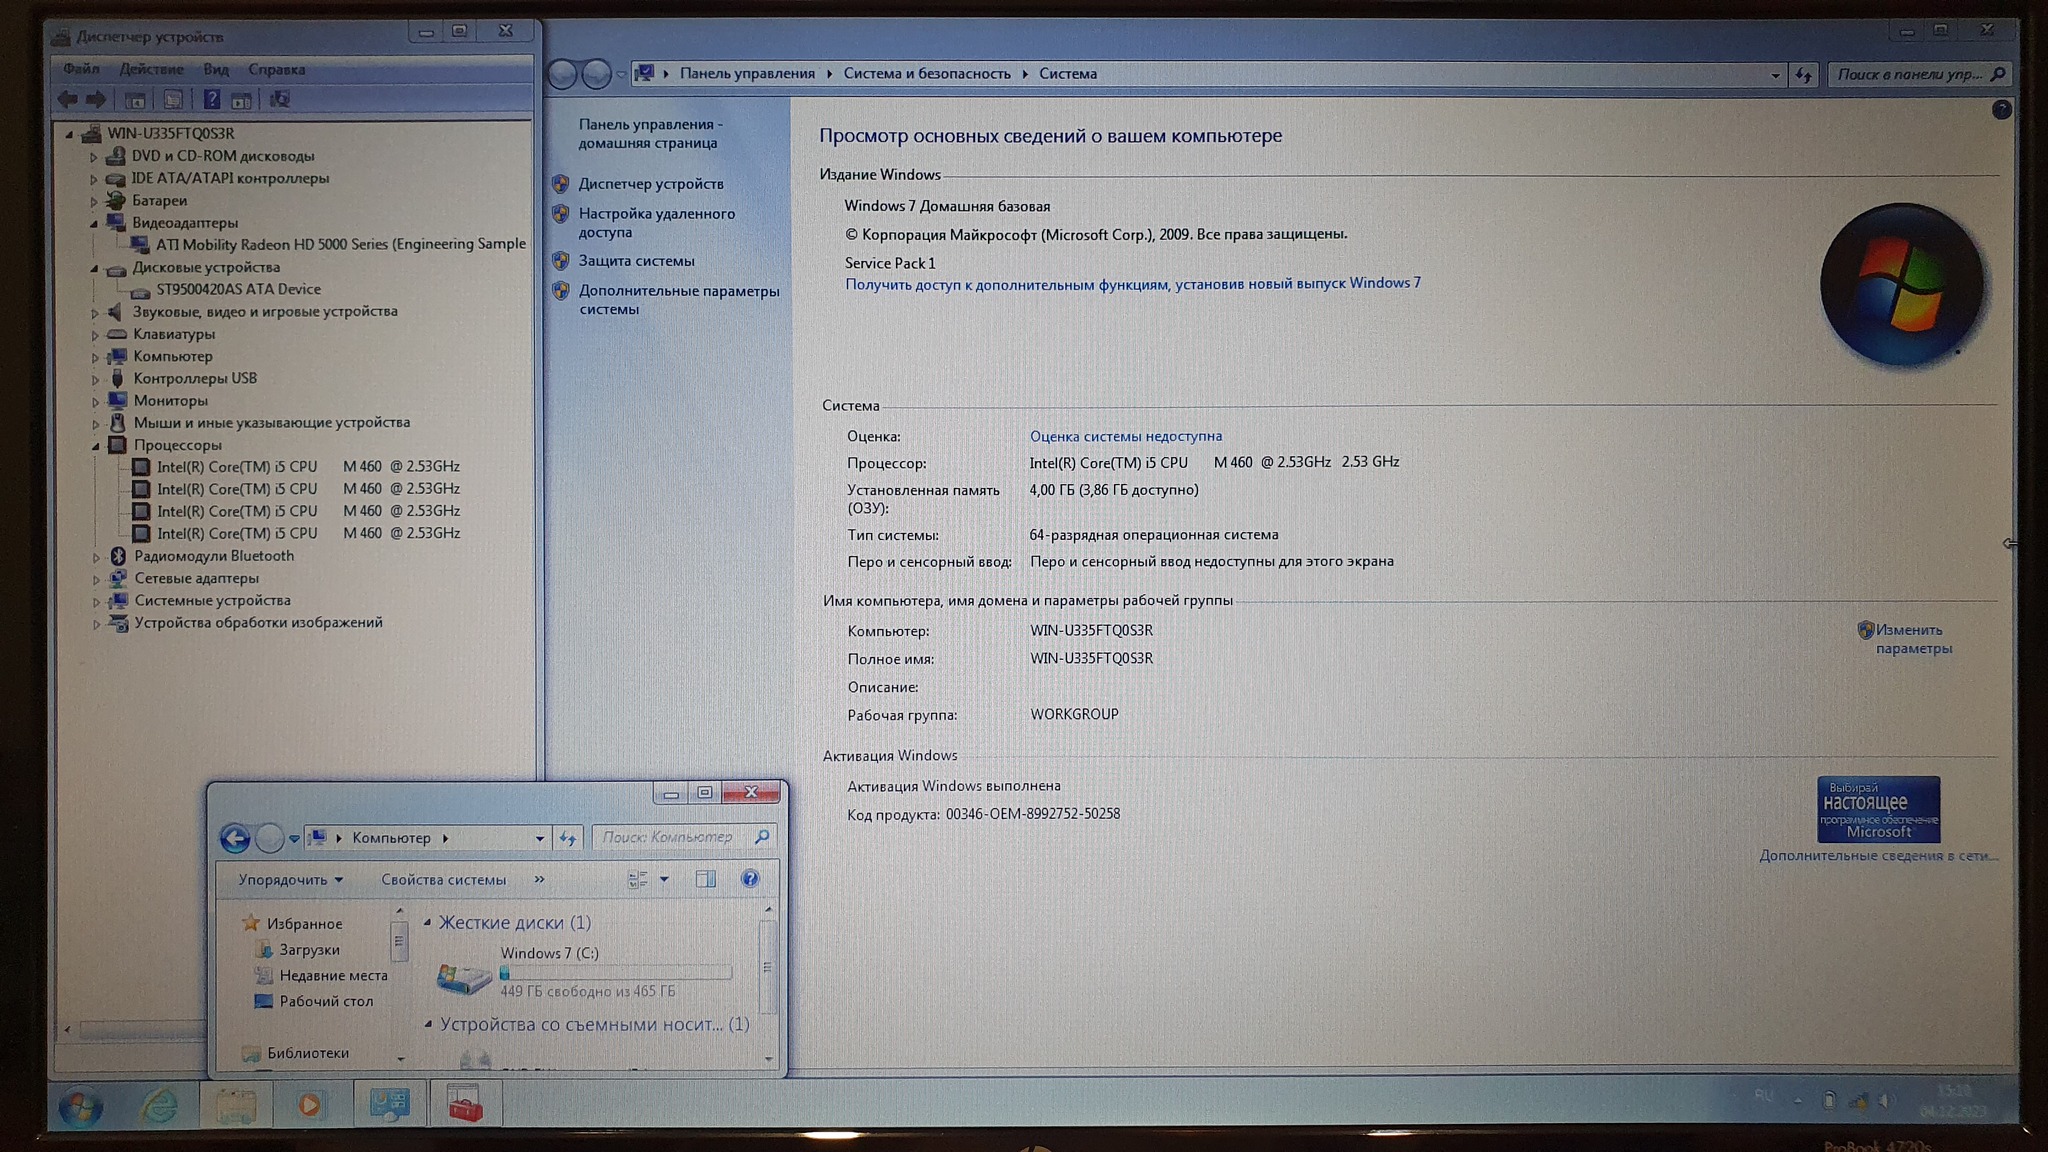Click the Control Panel search field

coord(1908,74)
